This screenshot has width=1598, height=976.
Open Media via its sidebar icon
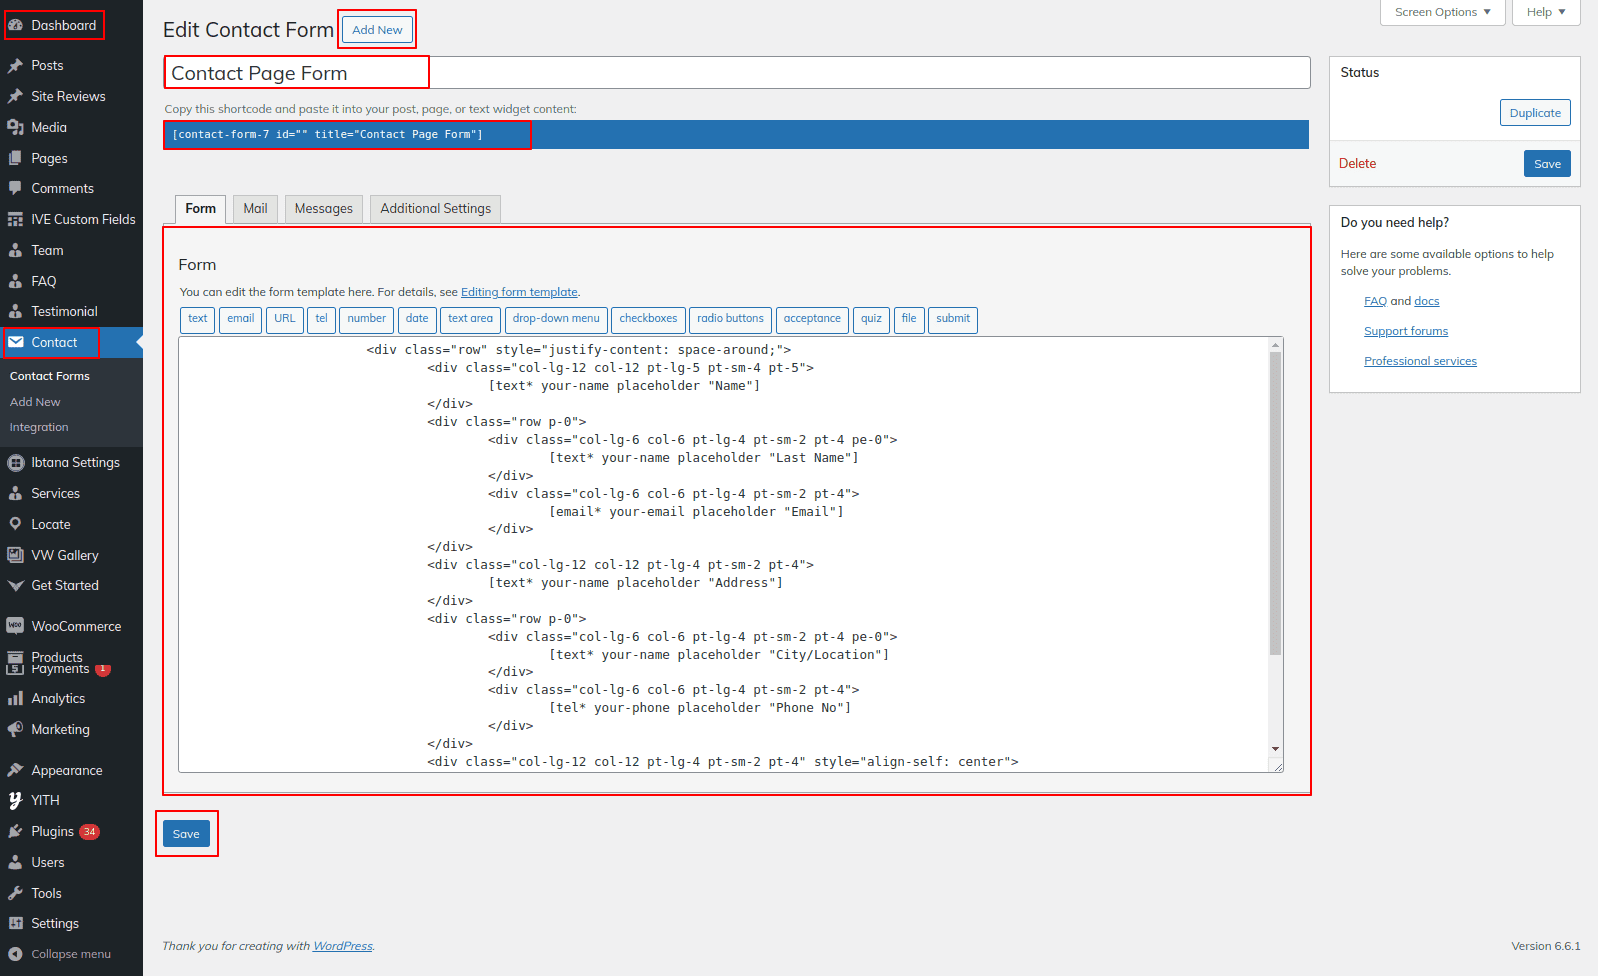[x=16, y=128]
